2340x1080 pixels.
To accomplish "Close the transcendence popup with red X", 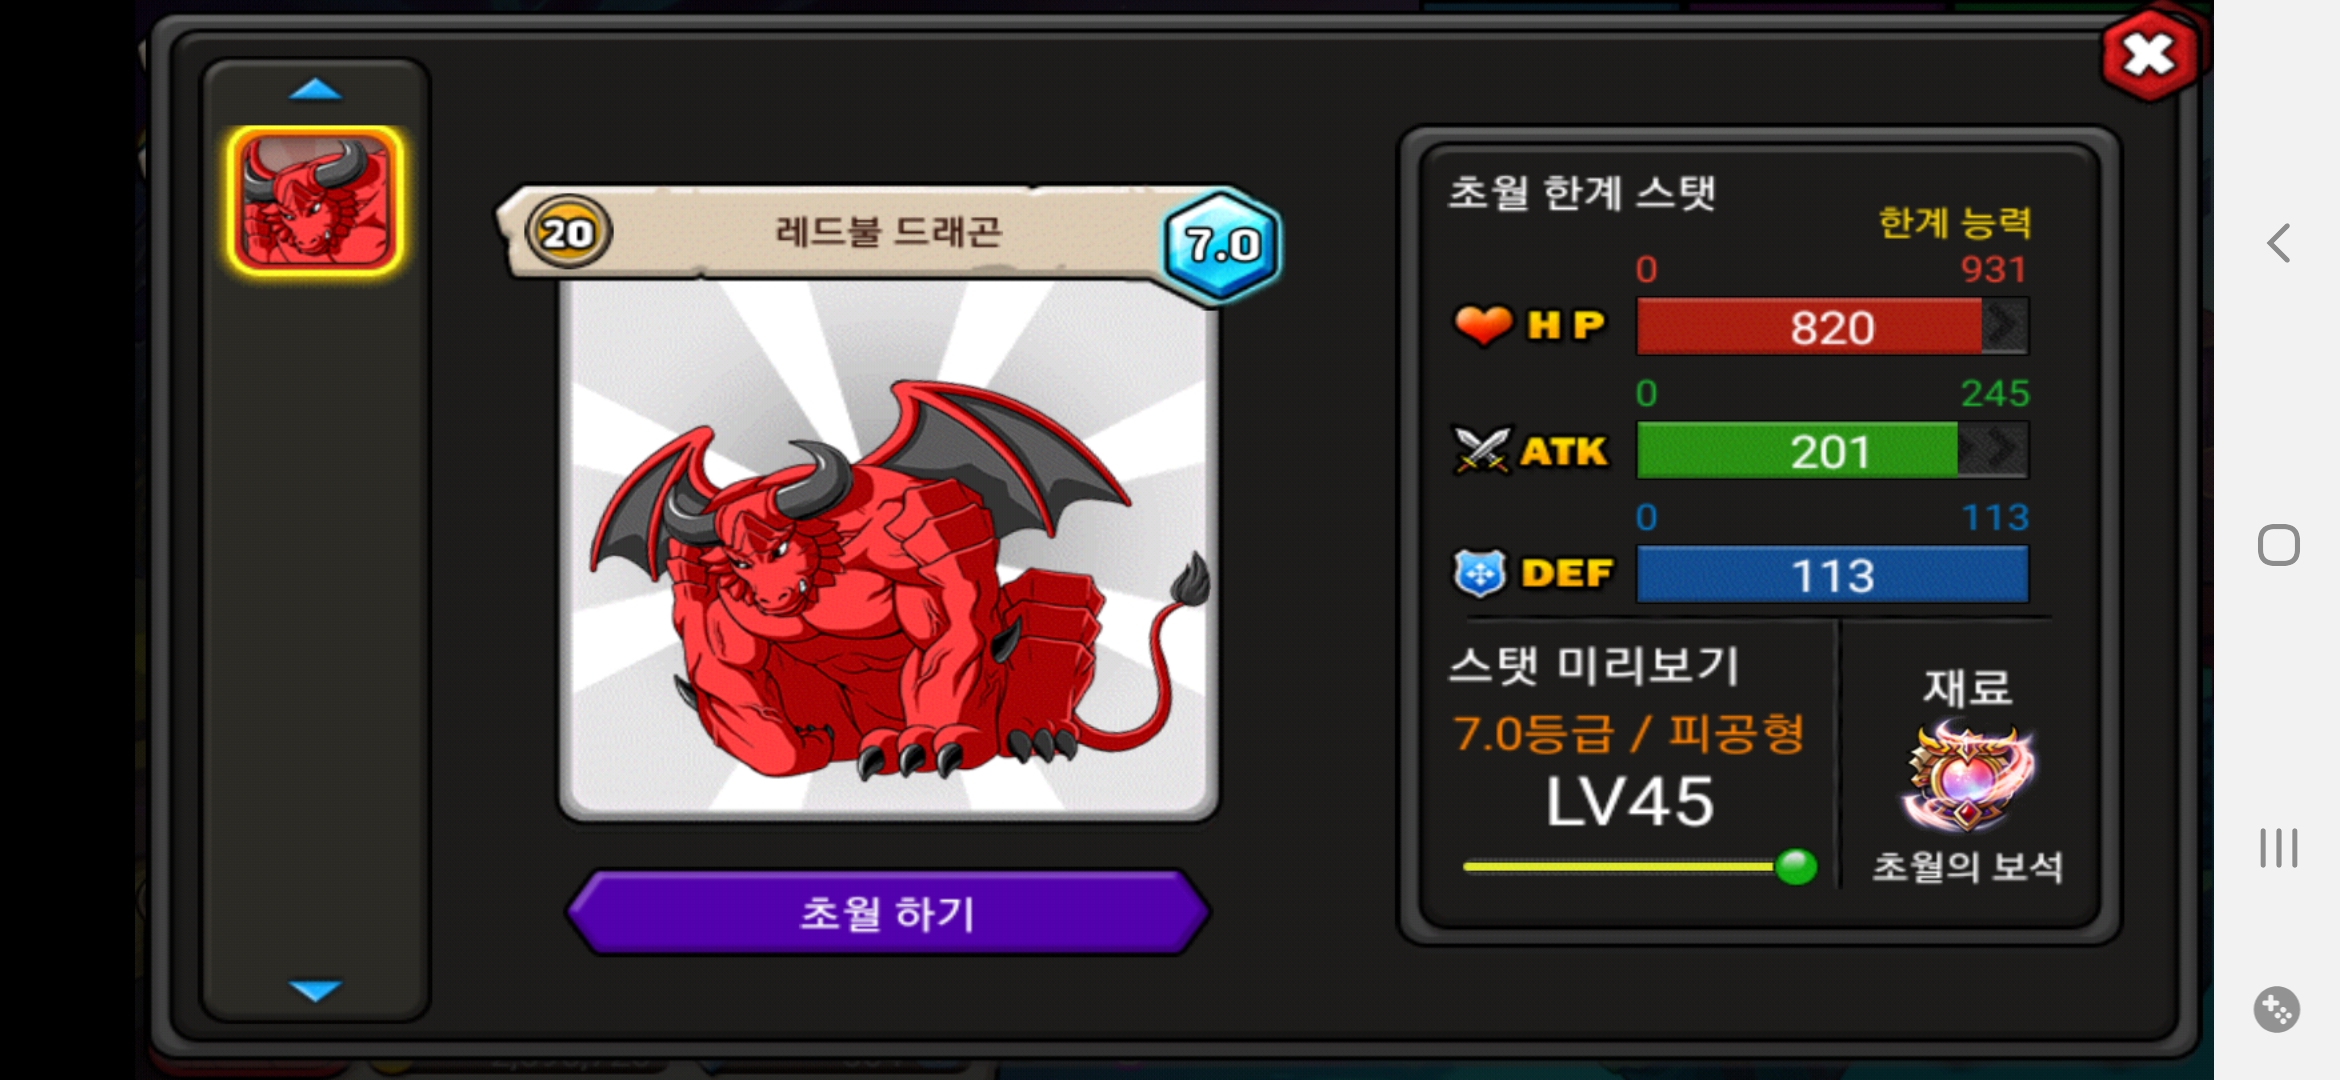I will 2150,55.
